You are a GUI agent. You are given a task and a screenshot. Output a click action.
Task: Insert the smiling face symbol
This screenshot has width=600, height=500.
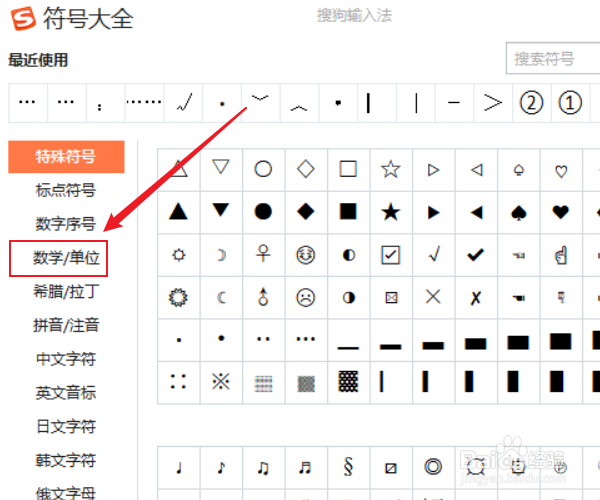[306, 255]
